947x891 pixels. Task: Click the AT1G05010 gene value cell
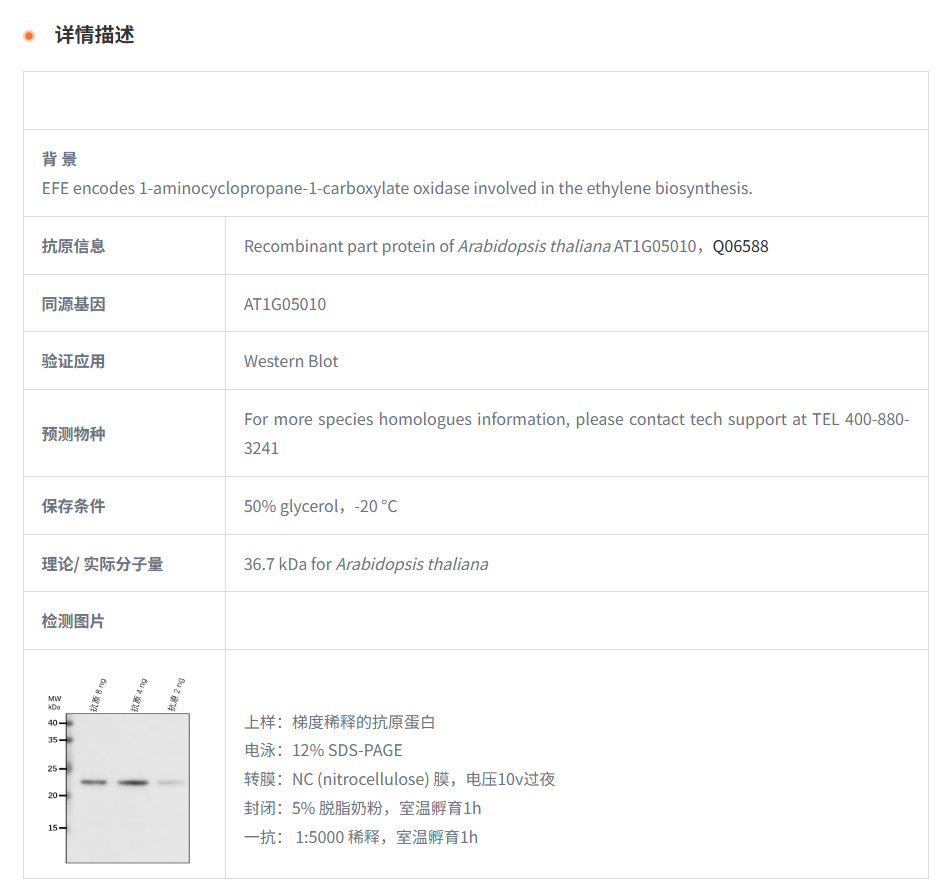[x=285, y=304]
